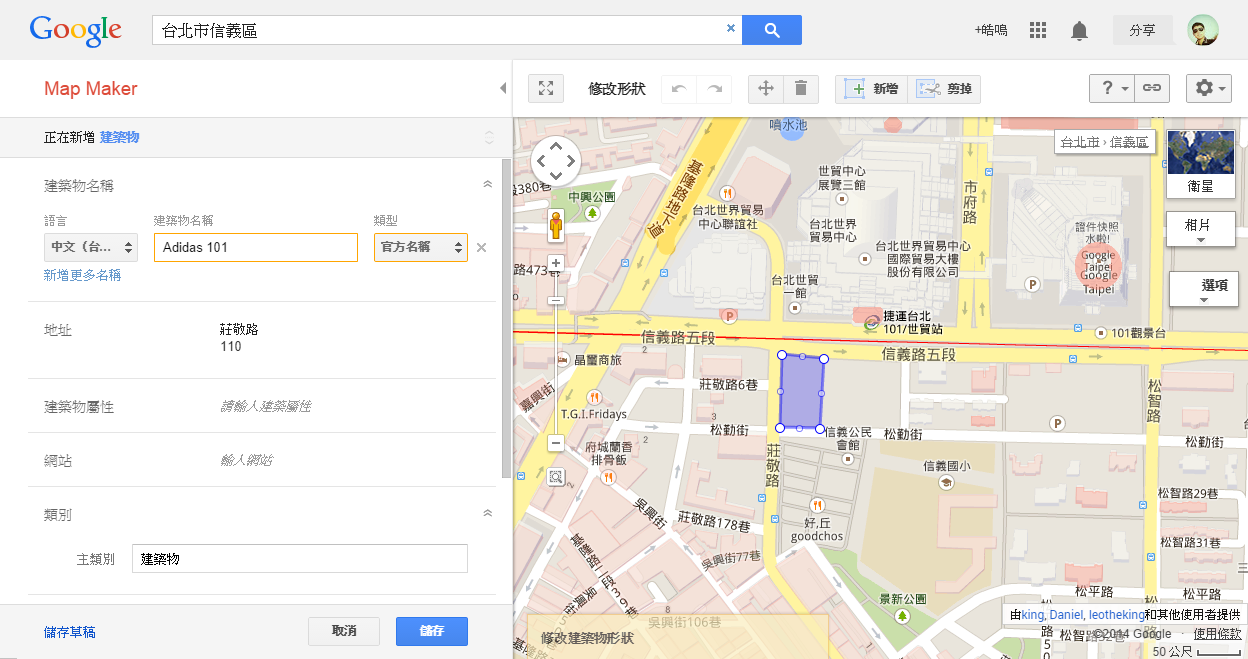Collapse the Map Maker side panel
The image size is (1248, 659).
pyautogui.click(x=503, y=88)
